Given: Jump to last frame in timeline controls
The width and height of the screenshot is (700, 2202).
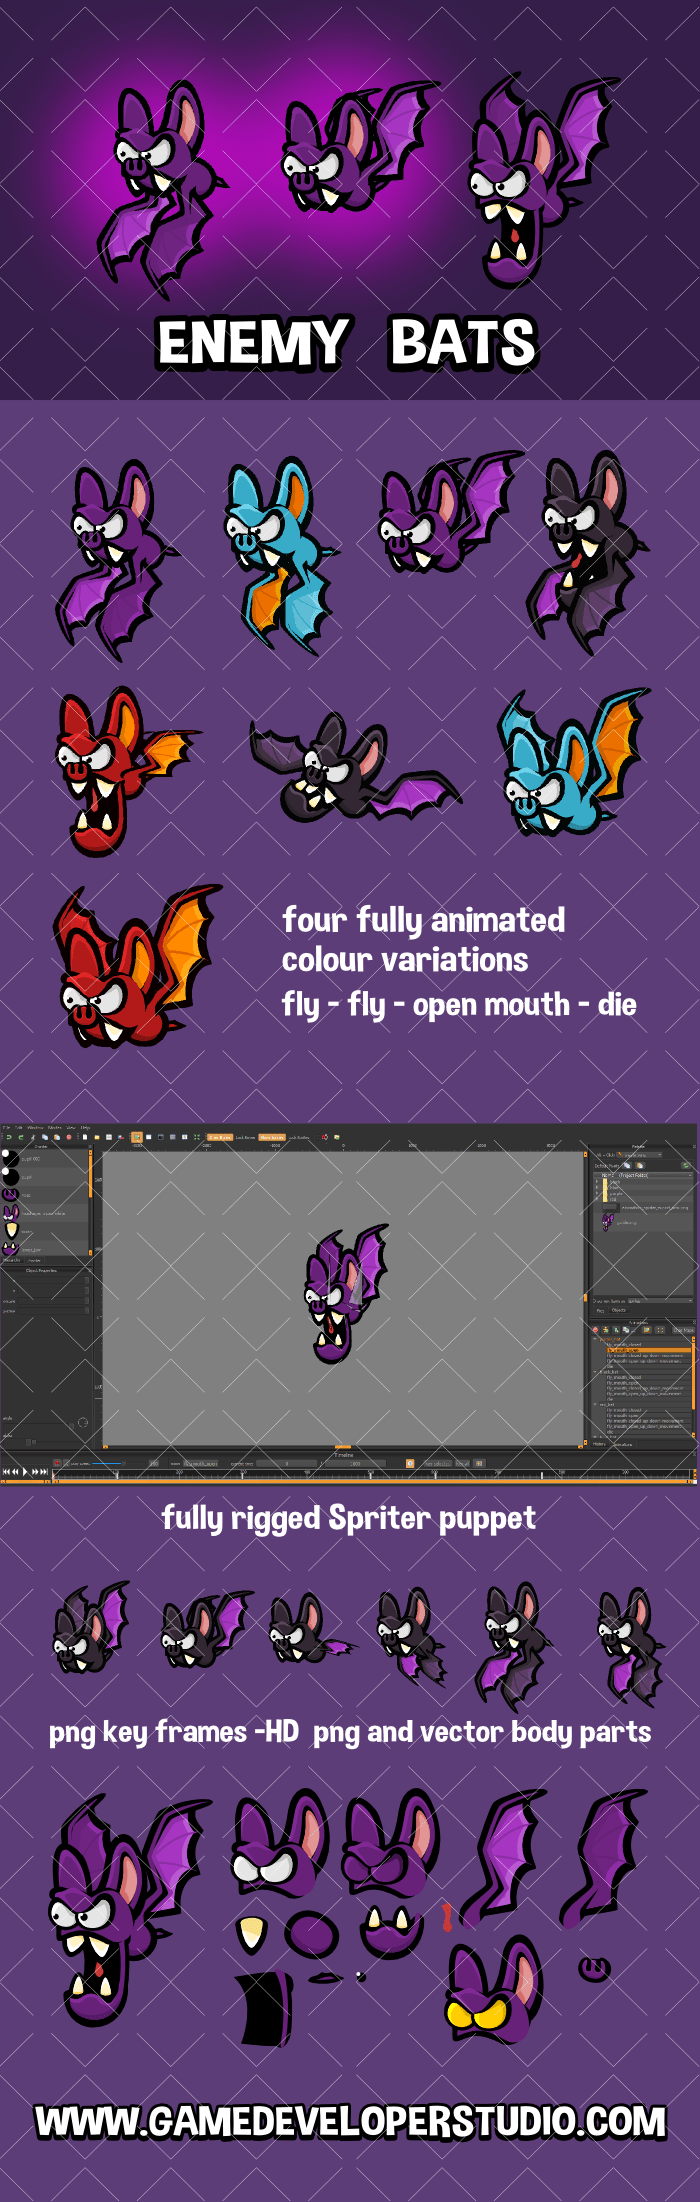Looking at the screenshot, I should [44, 1472].
